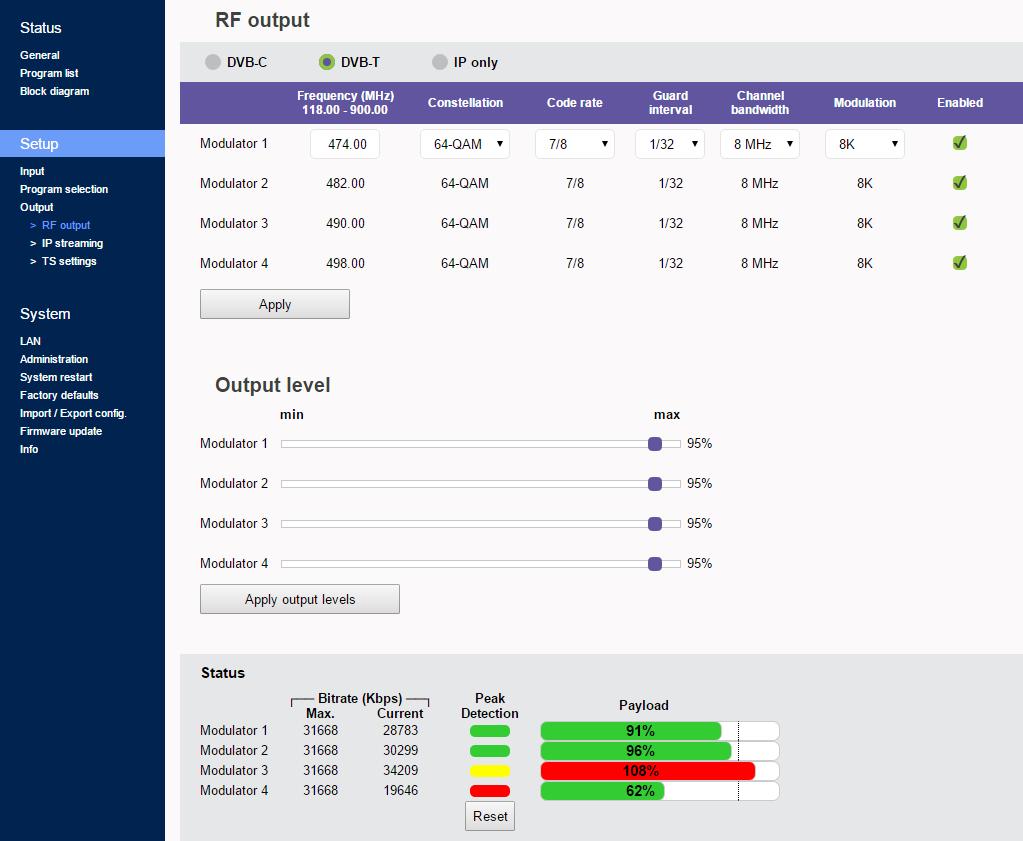Click the 474.00 frequency input field
The width and height of the screenshot is (1023, 841).
pyautogui.click(x=344, y=144)
